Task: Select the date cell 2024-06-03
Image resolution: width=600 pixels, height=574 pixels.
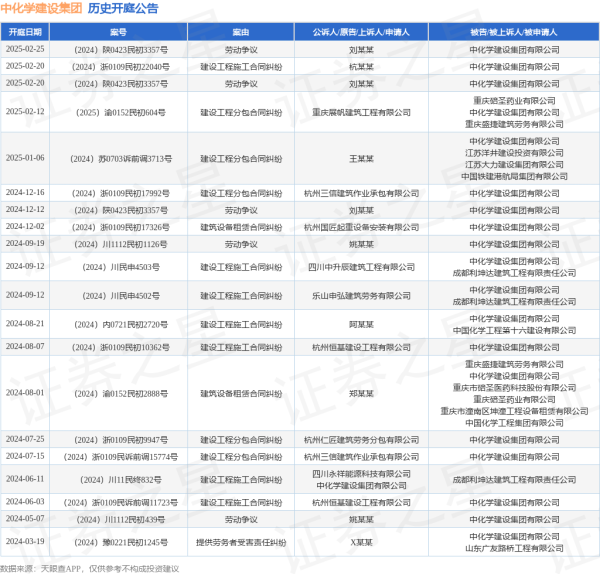Action: [x=25, y=502]
